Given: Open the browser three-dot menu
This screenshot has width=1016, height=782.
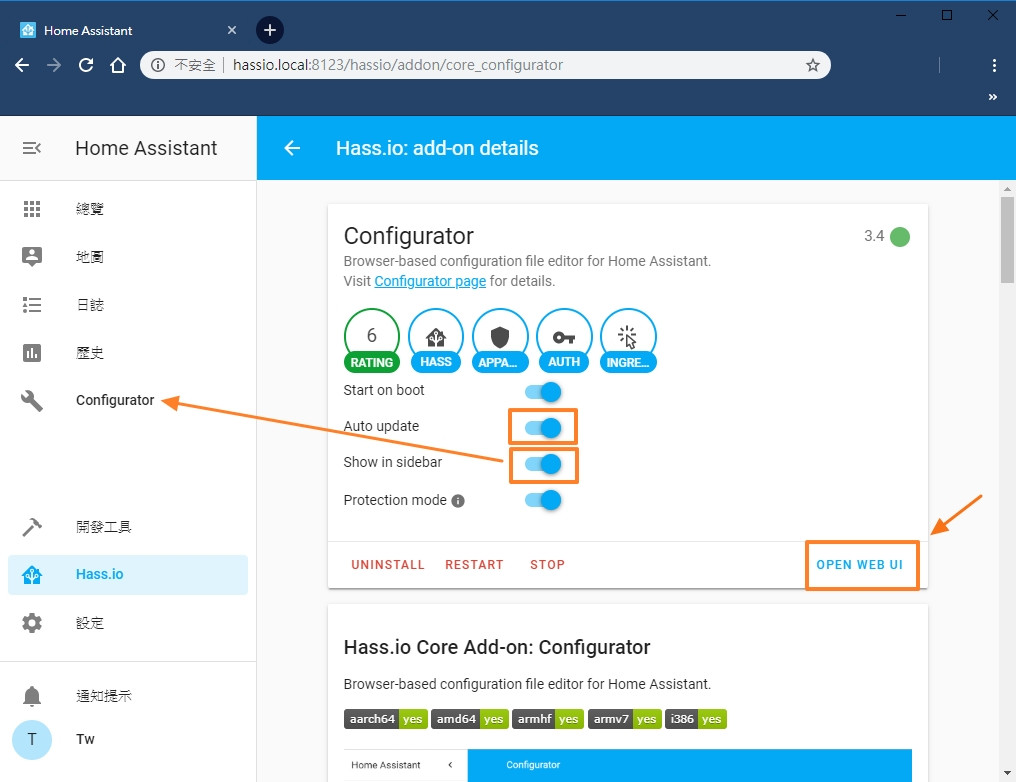Looking at the screenshot, I should click(x=993, y=65).
